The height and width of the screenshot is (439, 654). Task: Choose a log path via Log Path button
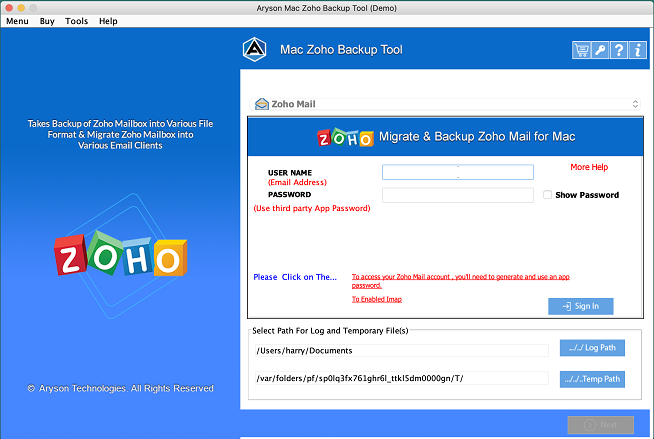592,348
